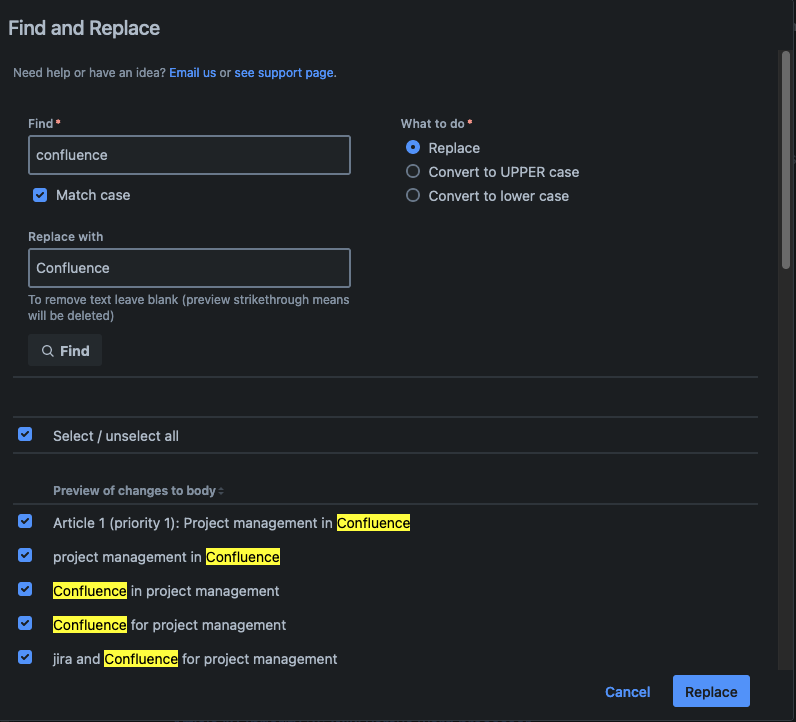
Task: Select the Replace radio option
Action: pos(413,147)
